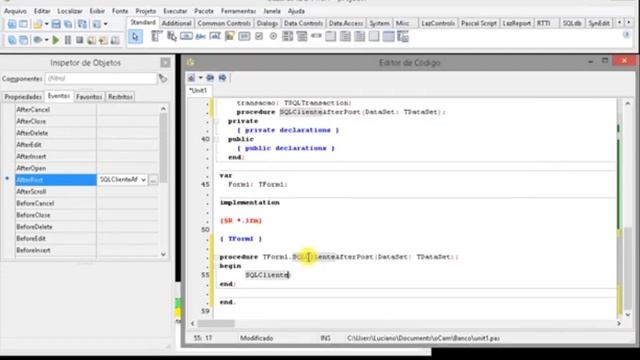
Task: Clear the Object Inspector component filter
Action: click(x=163, y=78)
